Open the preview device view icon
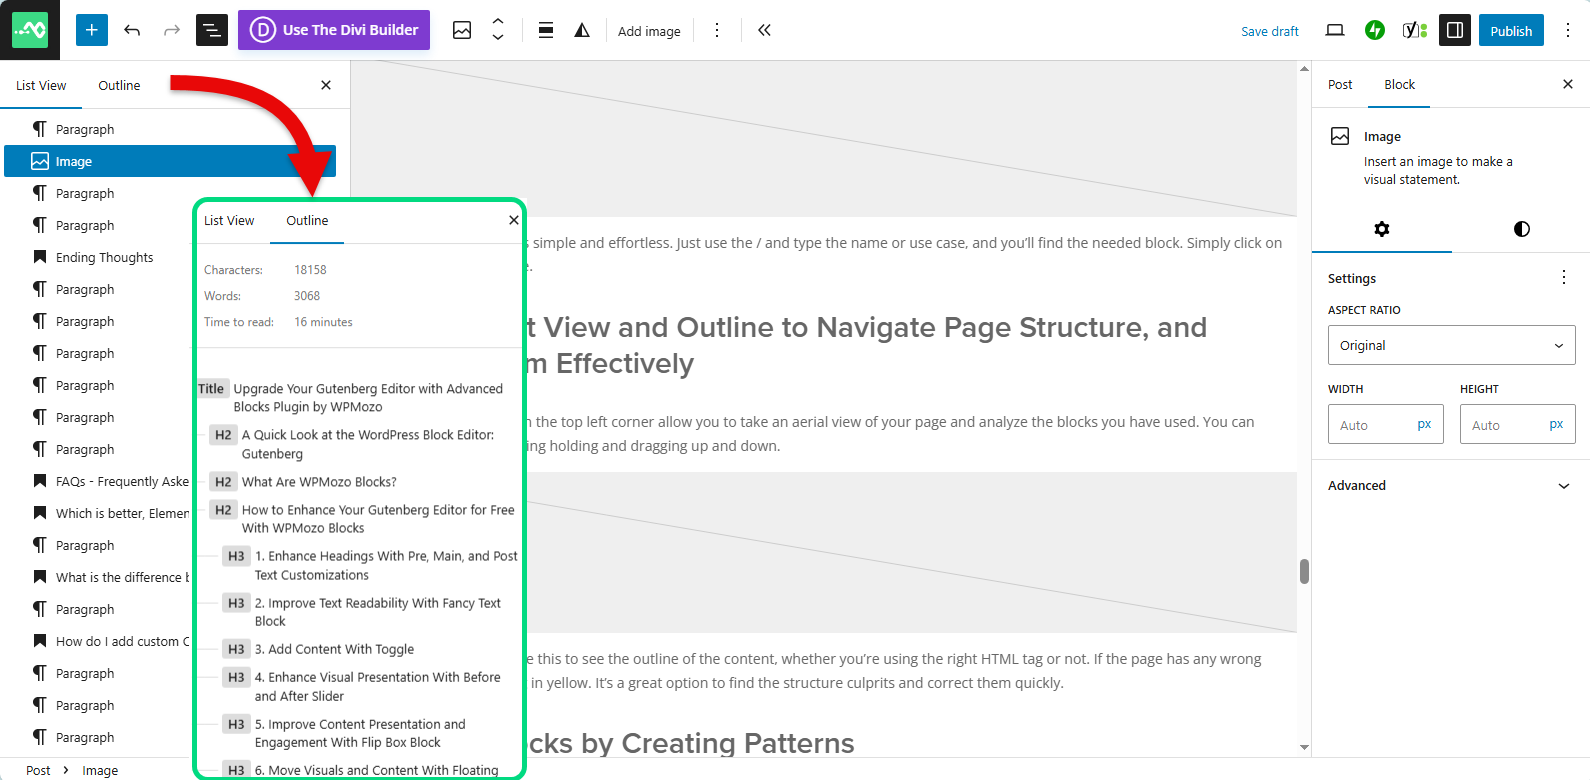The width and height of the screenshot is (1590, 780). point(1334,30)
